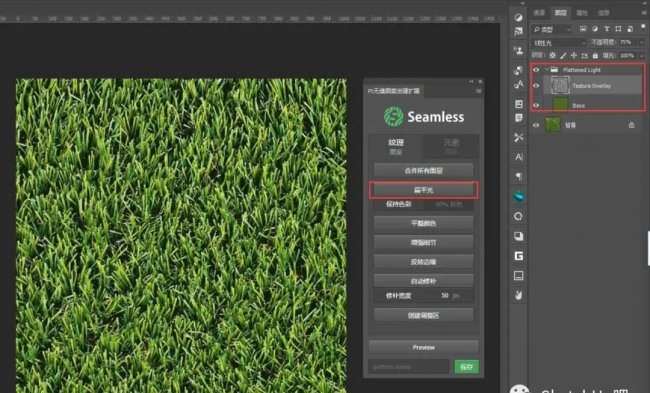
Task: Filter layers by smart objects icon
Action: [x=630, y=29]
